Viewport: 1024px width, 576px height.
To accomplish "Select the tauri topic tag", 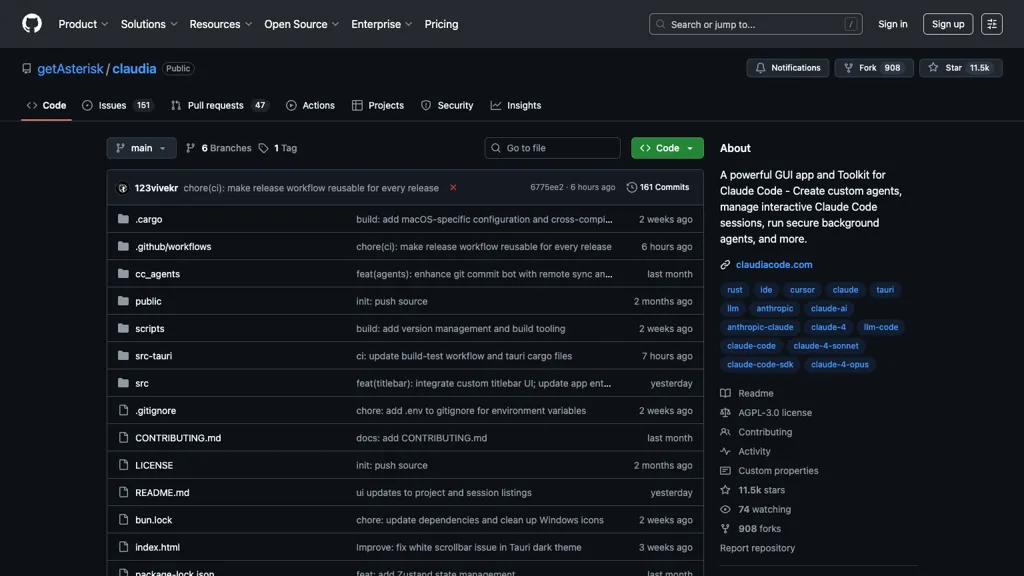I will click(885, 290).
